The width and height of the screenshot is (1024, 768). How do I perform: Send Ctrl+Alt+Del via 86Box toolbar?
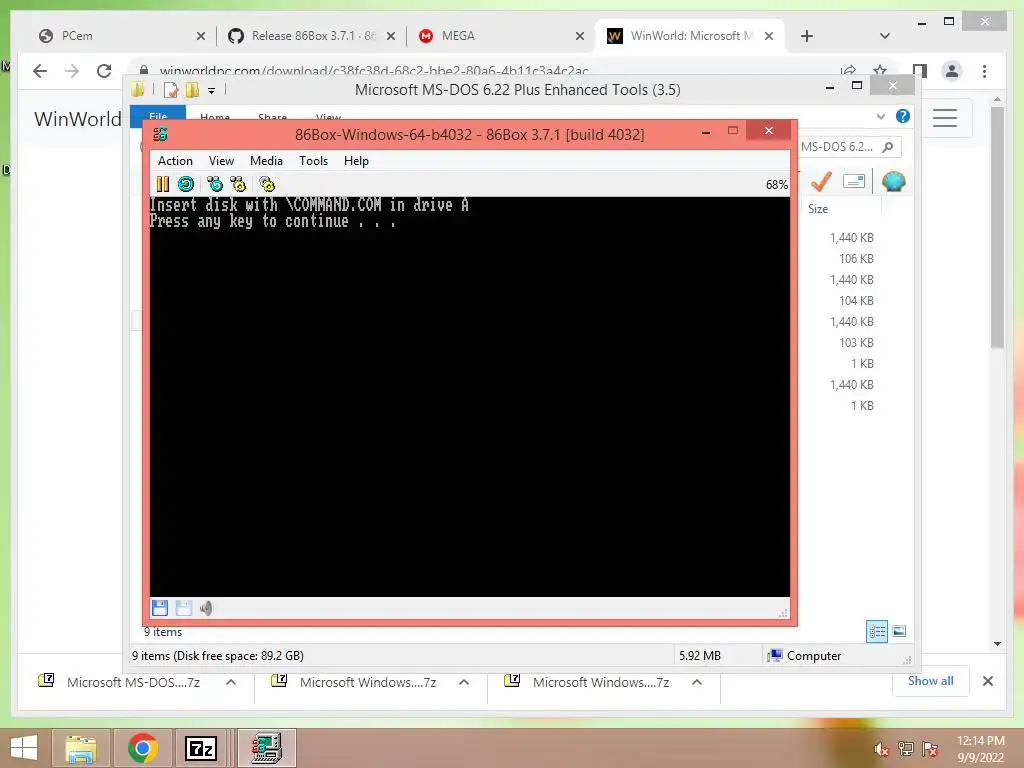(215, 184)
